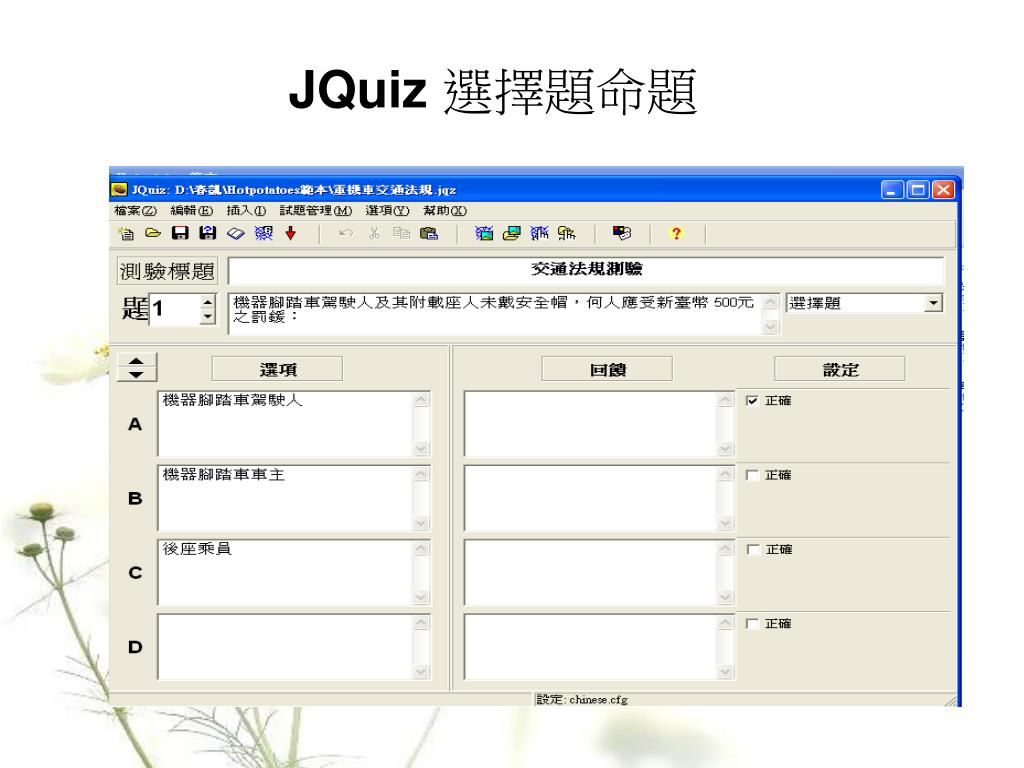The height and width of the screenshot is (768, 1024).
Task: Check 正確 for answer D
Action: pos(752,624)
